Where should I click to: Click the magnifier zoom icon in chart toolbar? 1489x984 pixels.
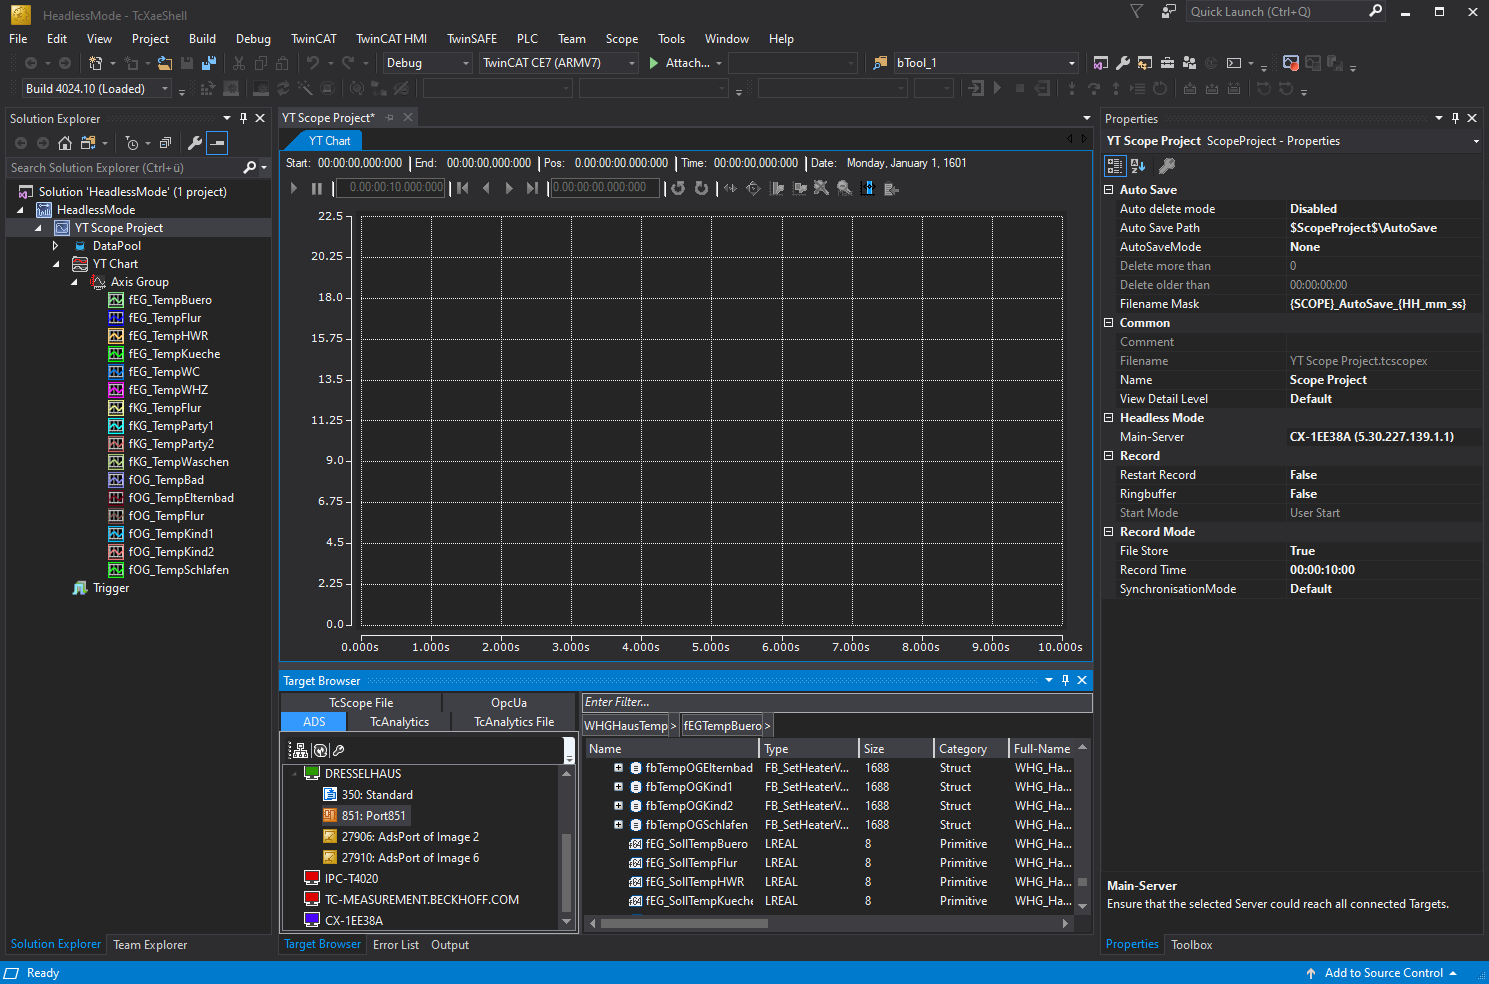pyautogui.click(x=845, y=188)
